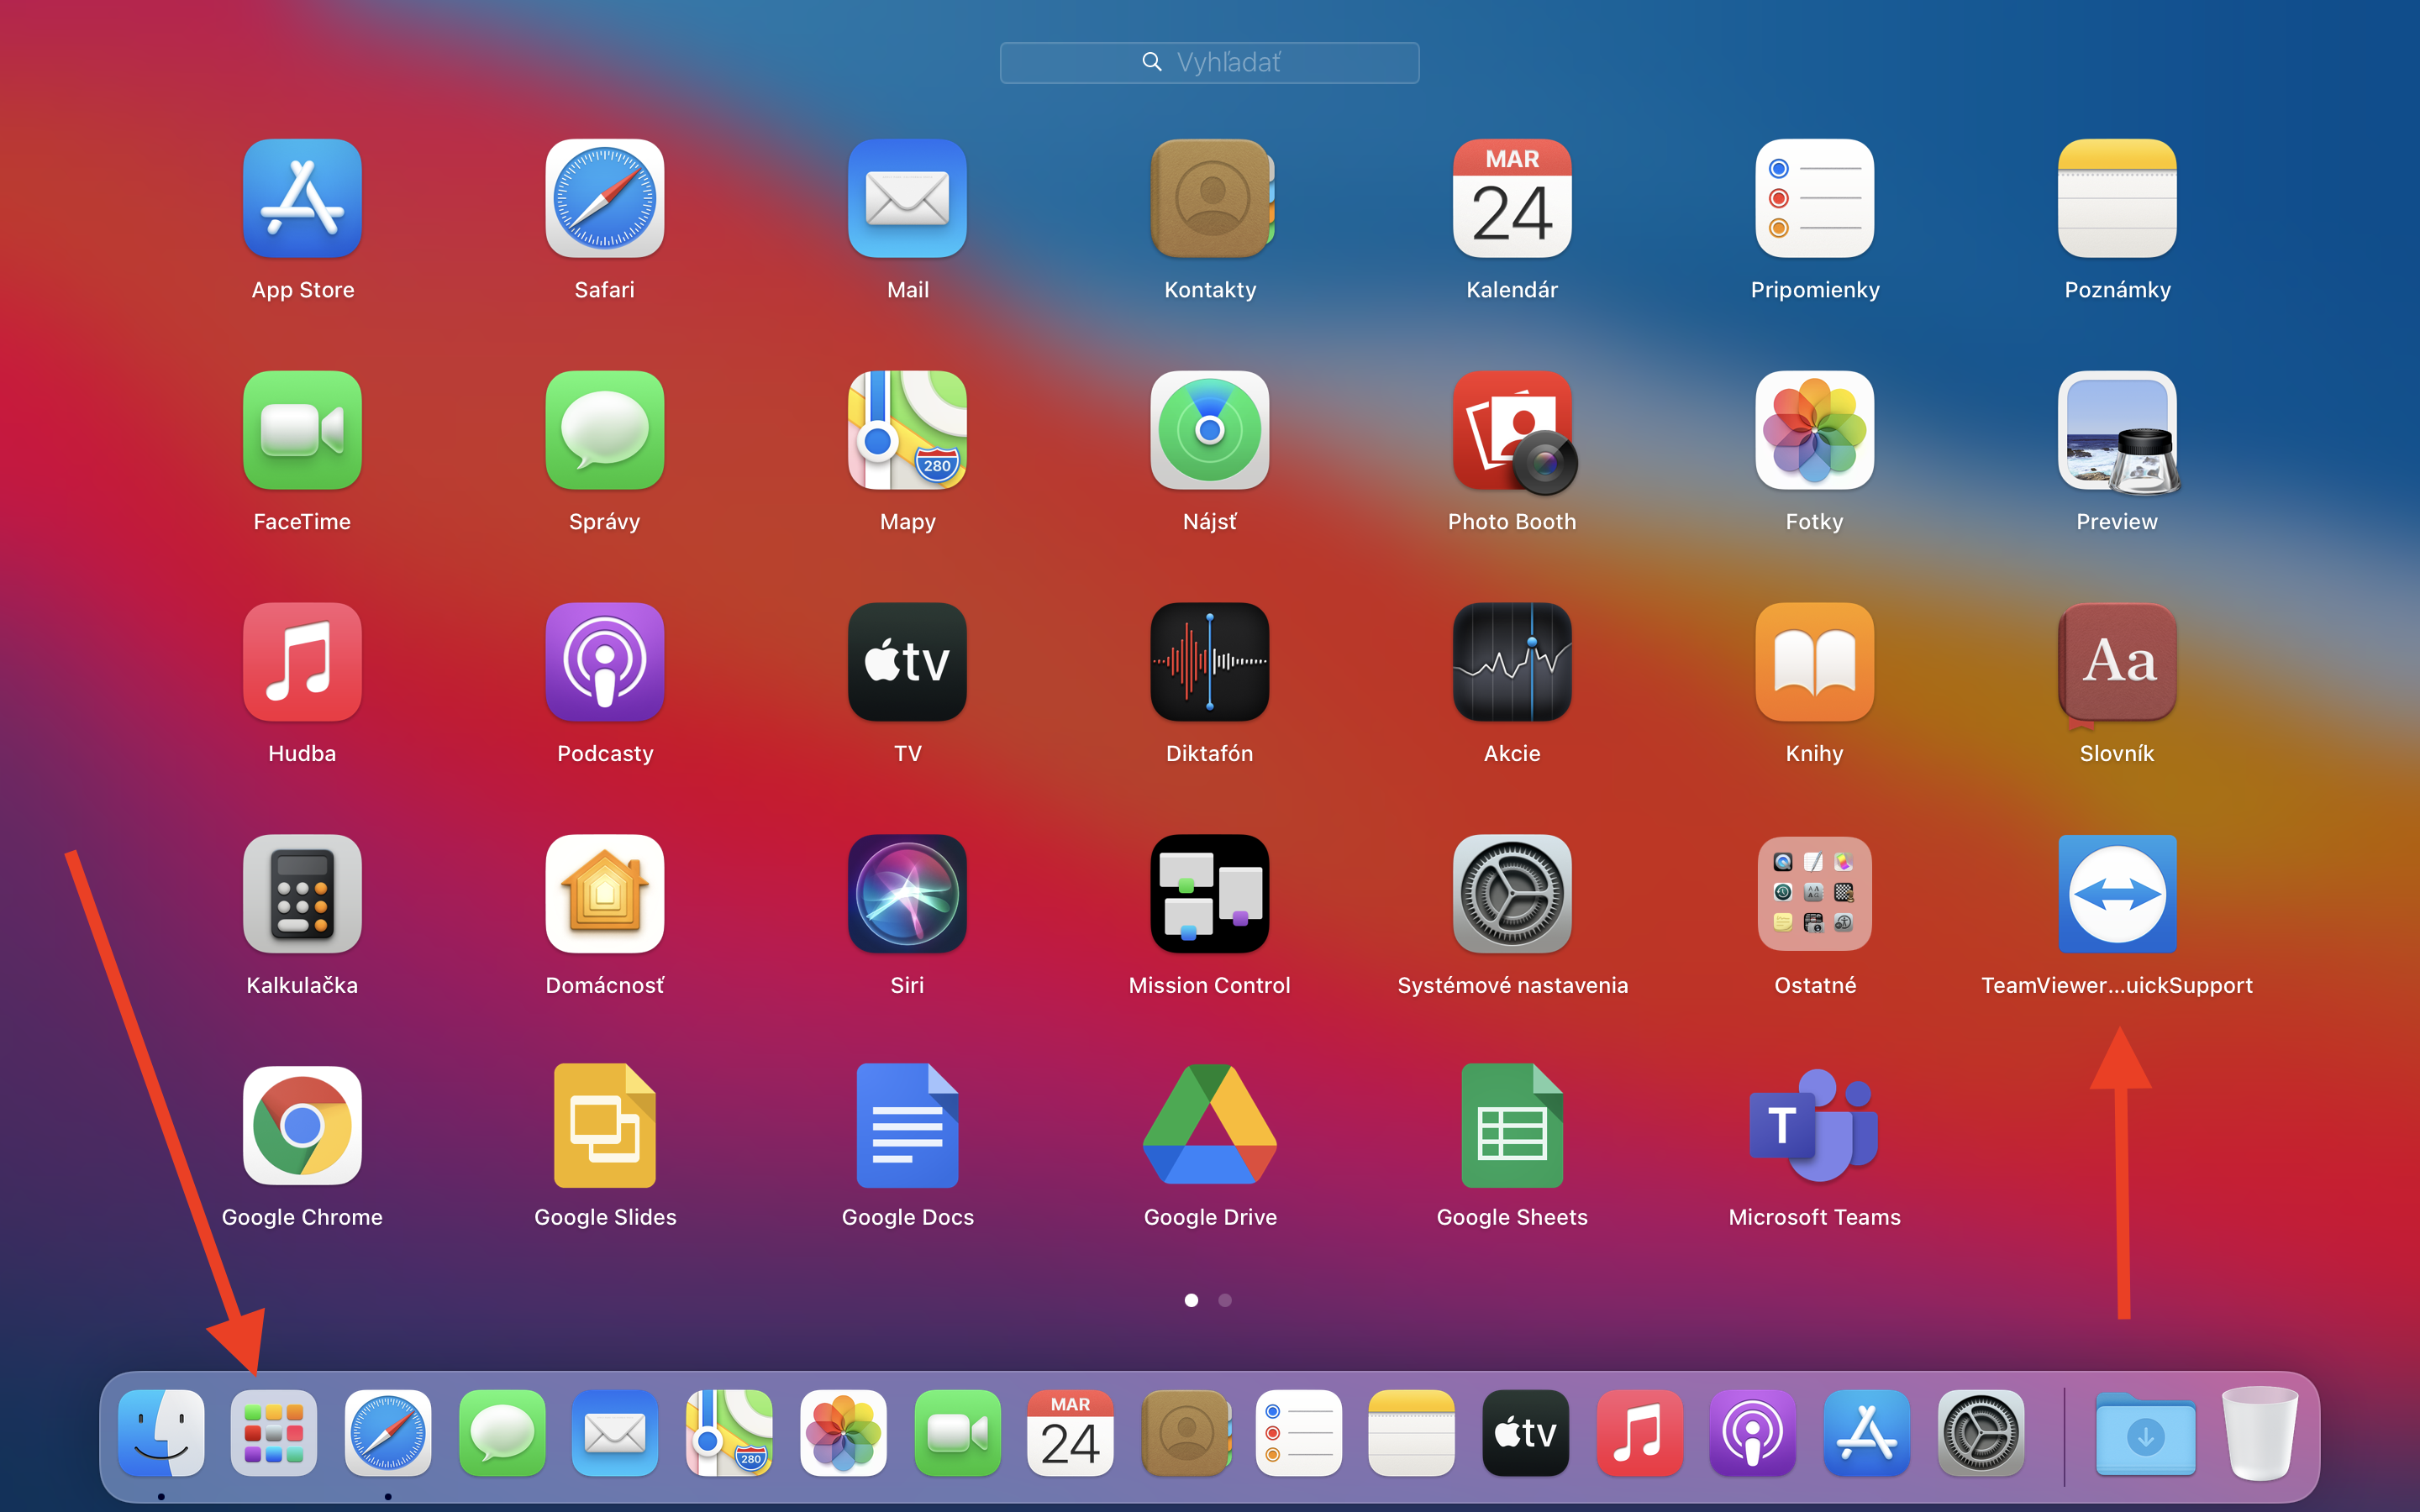Click the Vyhľadať search field
Screen dimensions: 2420x1512
click(x=1210, y=63)
